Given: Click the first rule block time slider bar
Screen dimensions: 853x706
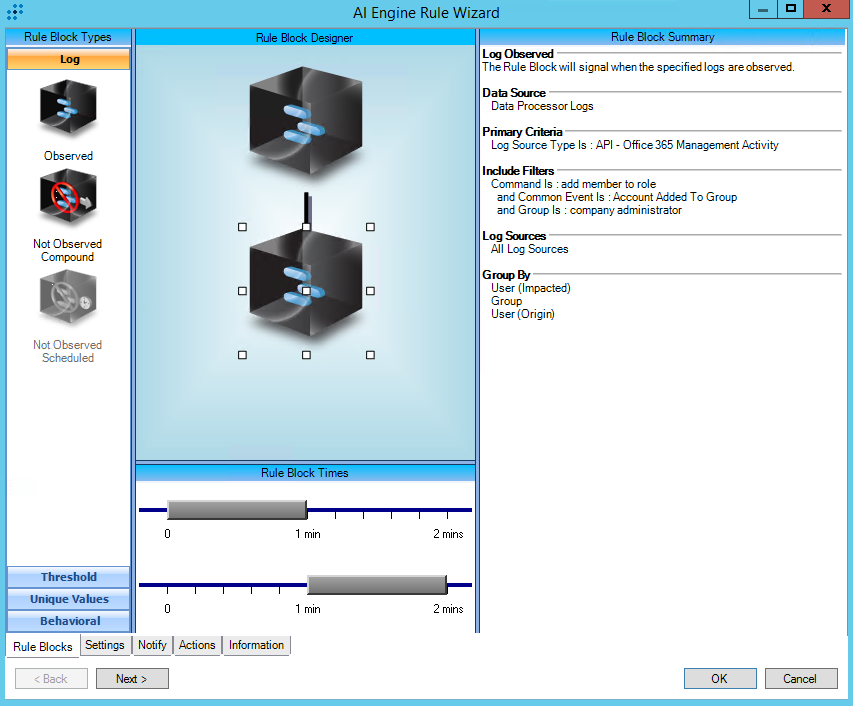Looking at the screenshot, I should [236, 510].
